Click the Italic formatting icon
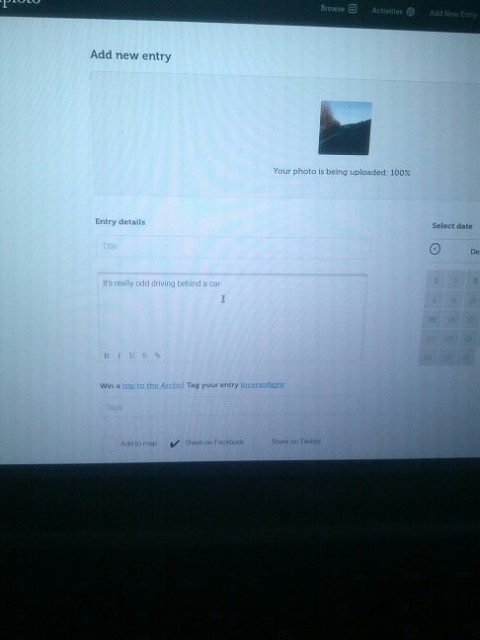The image size is (480, 640). pyautogui.click(x=119, y=355)
